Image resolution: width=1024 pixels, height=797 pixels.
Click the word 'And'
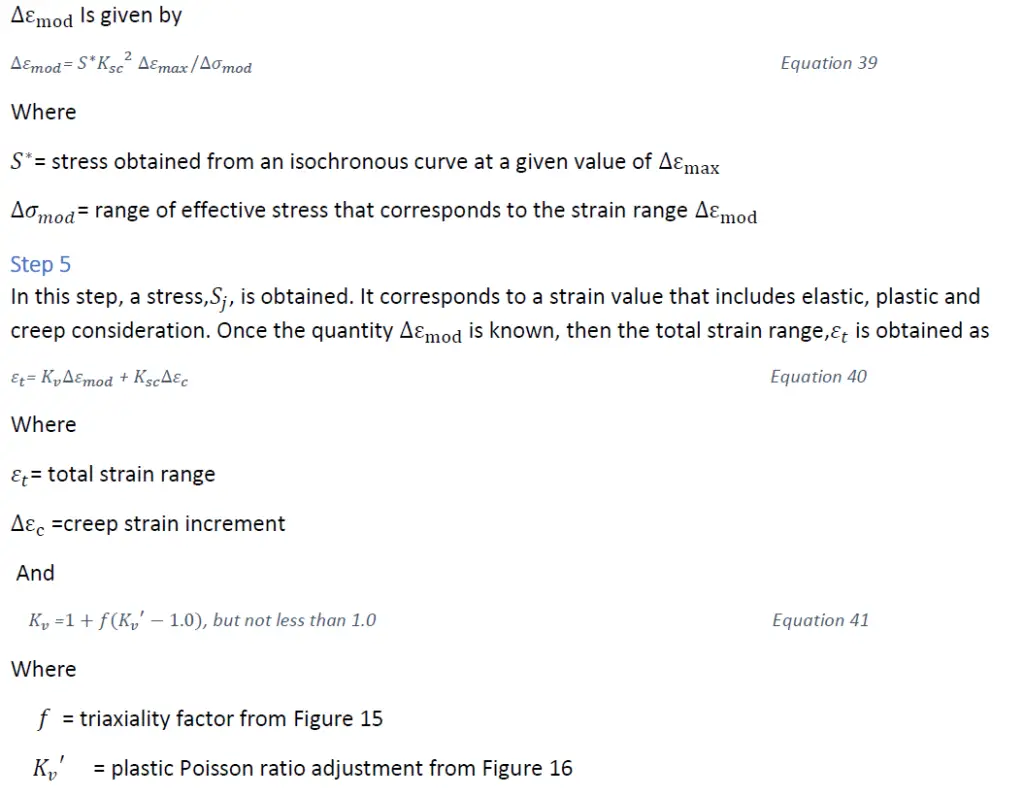point(35,573)
